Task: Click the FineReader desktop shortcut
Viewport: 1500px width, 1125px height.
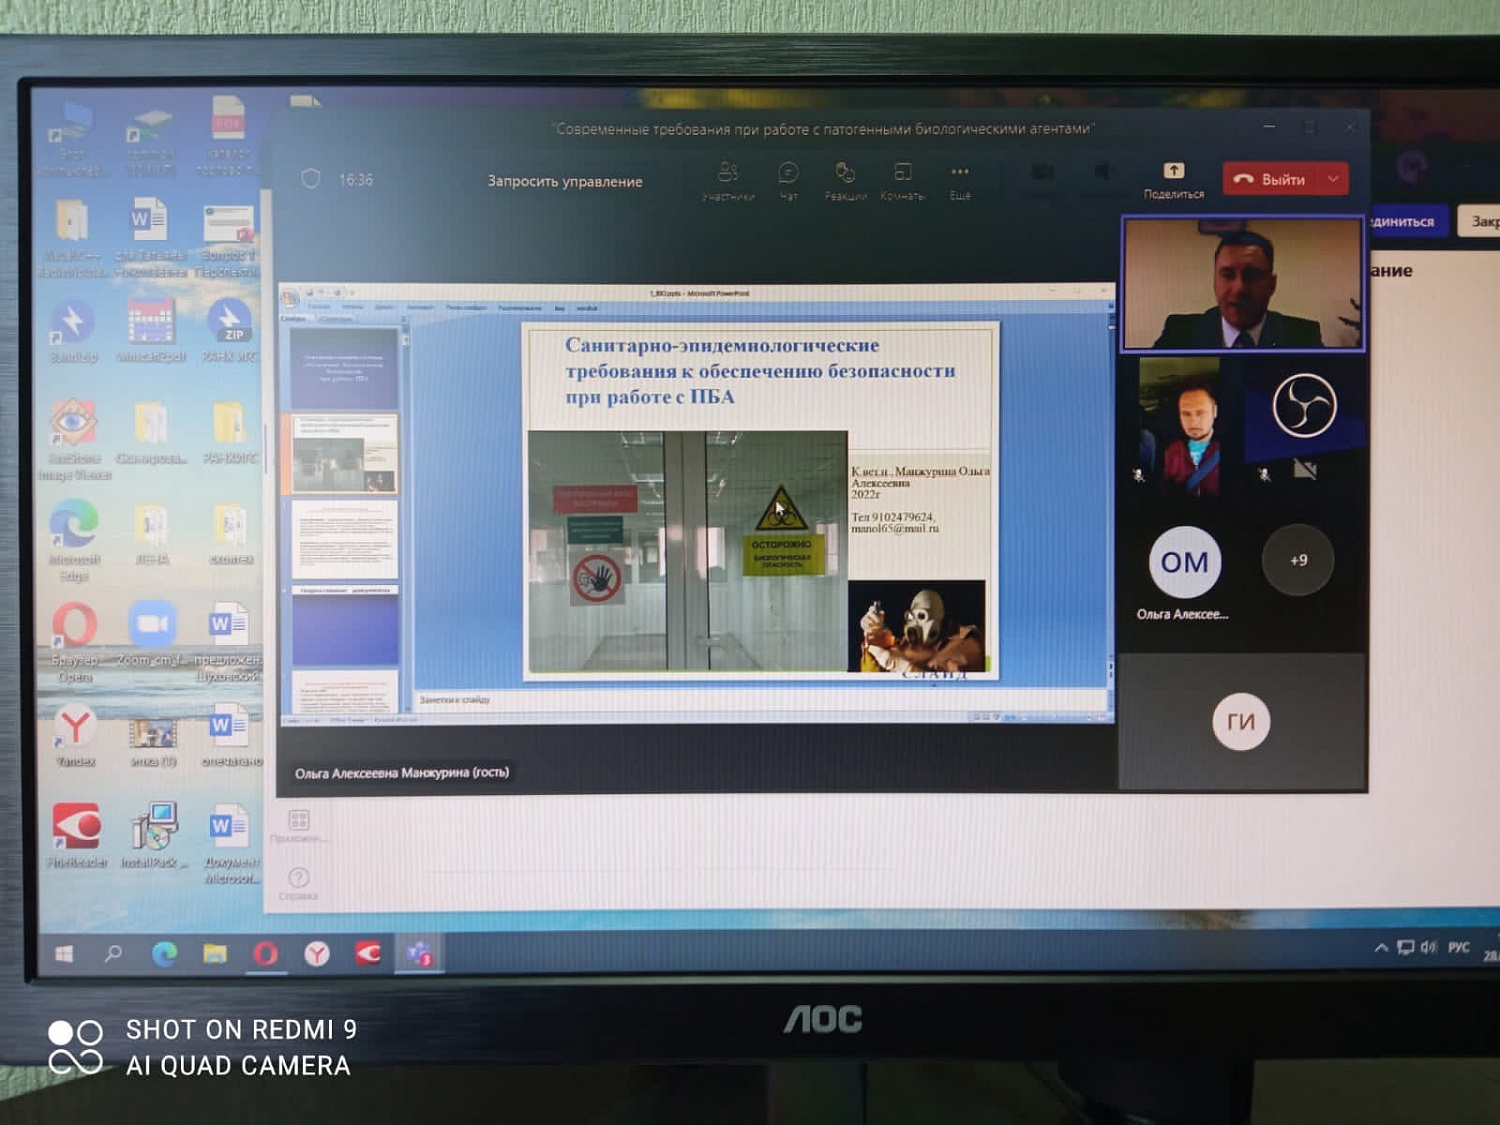Action: pyautogui.click(x=76, y=835)
